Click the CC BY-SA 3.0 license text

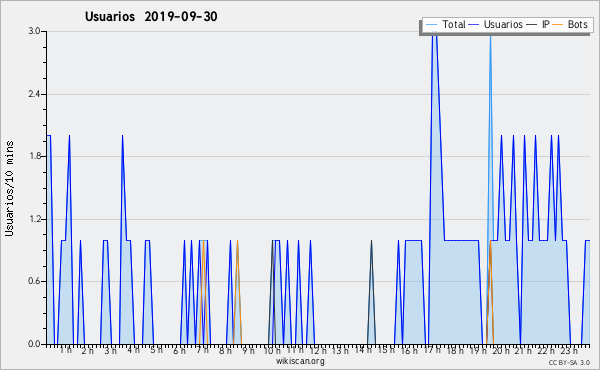click(569, 363)
